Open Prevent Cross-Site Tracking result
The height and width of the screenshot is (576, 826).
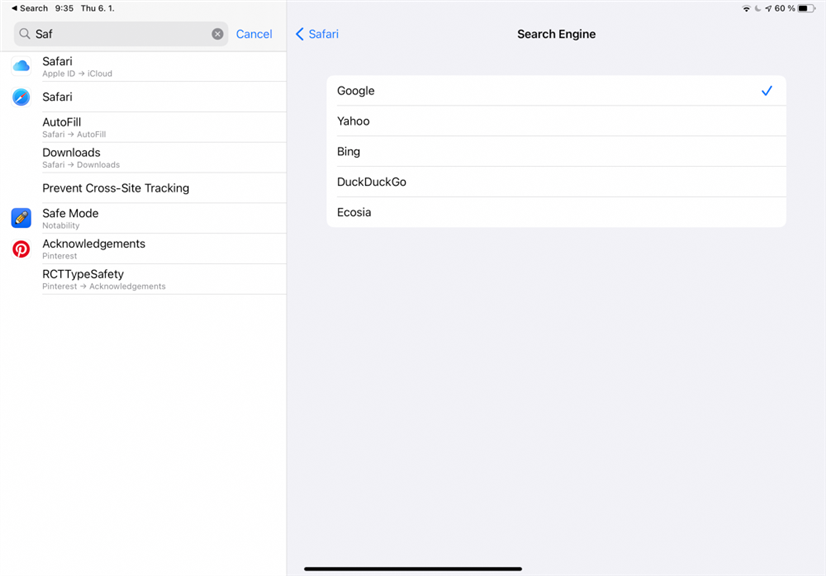[150, 188]
